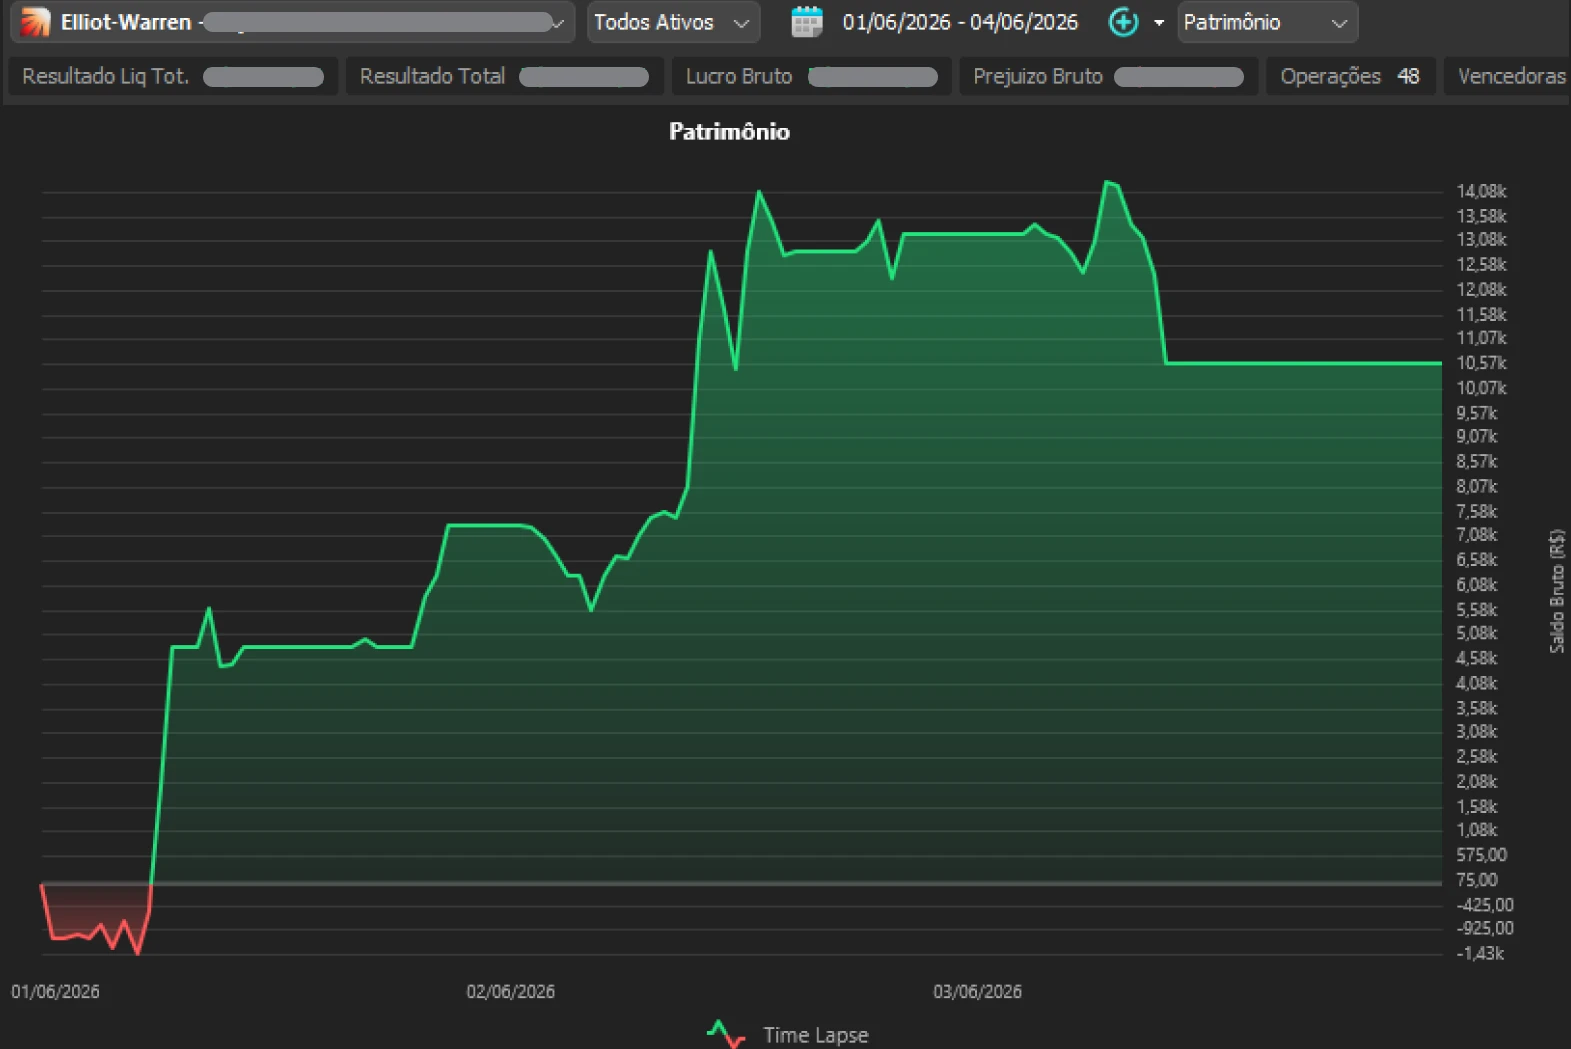Image resolution: width=1571 pixels, height=1049 pixels.
Task: Open the Patrimônio chart type dropdown
Action: pos(1267,22)
